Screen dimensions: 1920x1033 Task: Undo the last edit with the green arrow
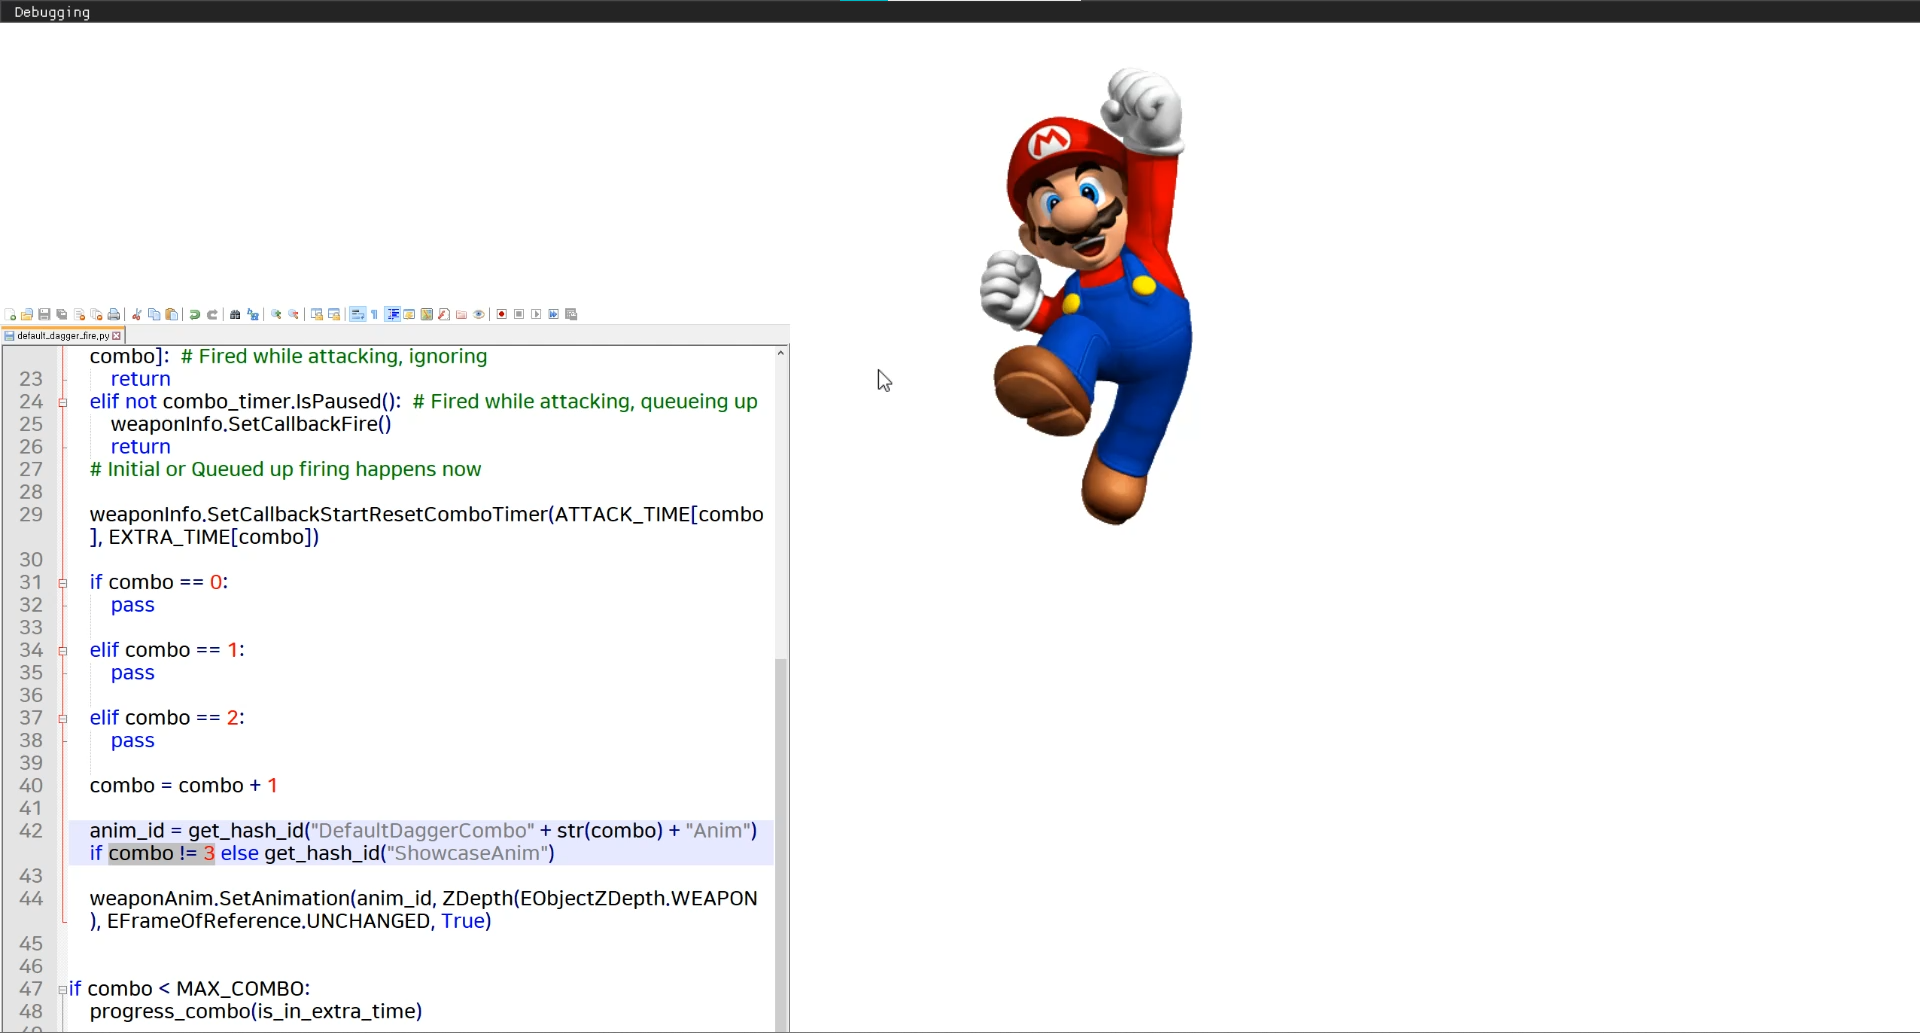(195, 315)
